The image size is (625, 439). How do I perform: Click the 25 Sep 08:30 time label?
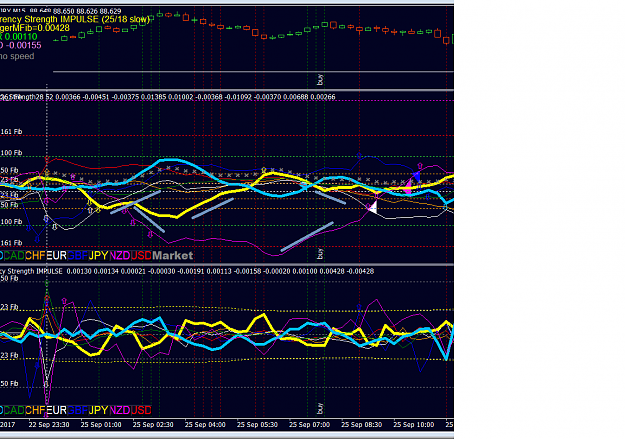(x=362, y=425)
